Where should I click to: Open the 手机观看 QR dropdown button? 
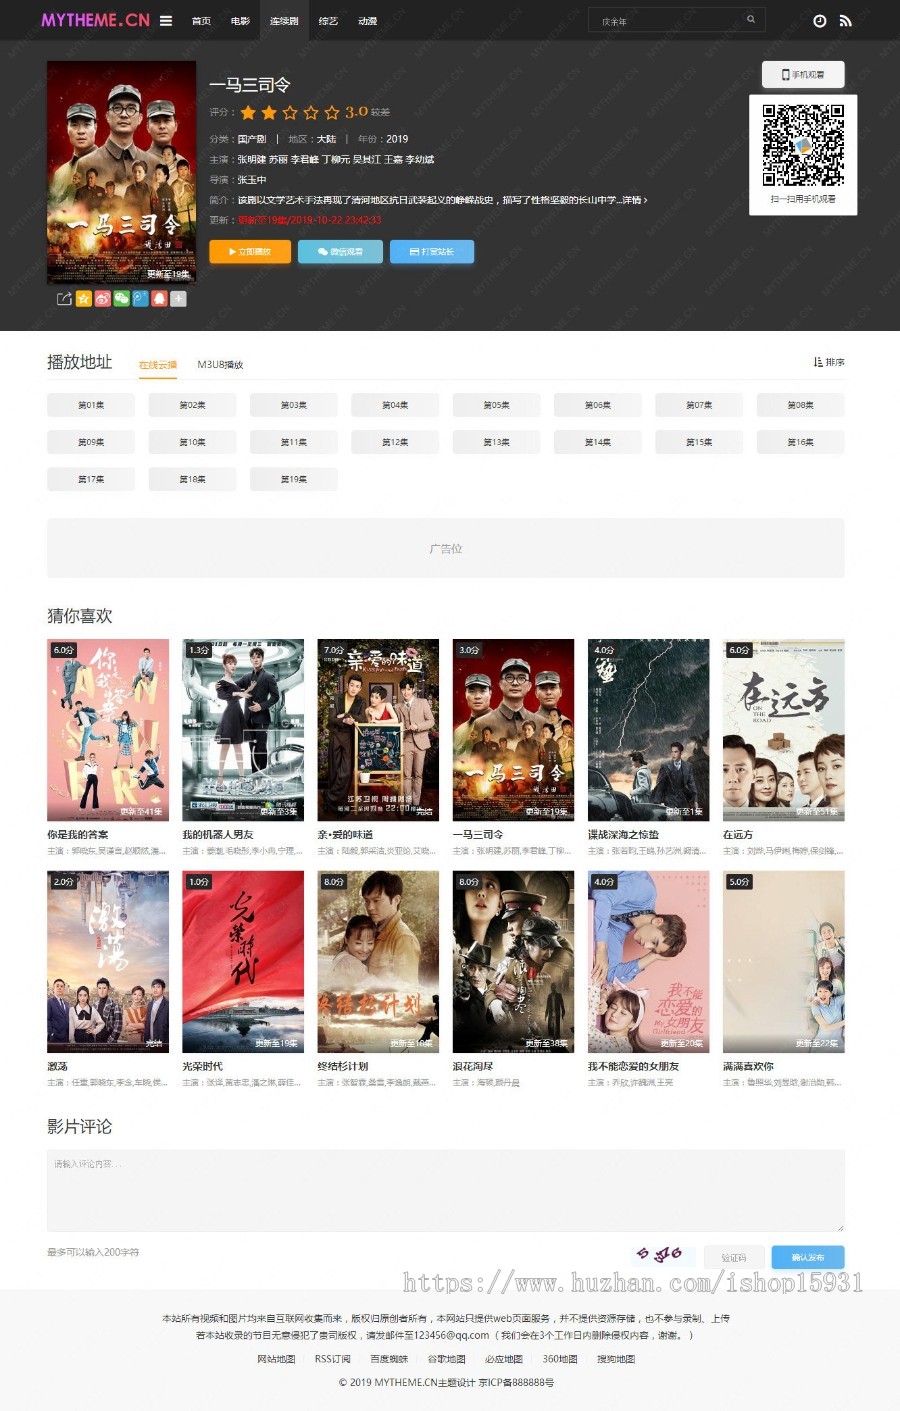[x=803, y=74]
